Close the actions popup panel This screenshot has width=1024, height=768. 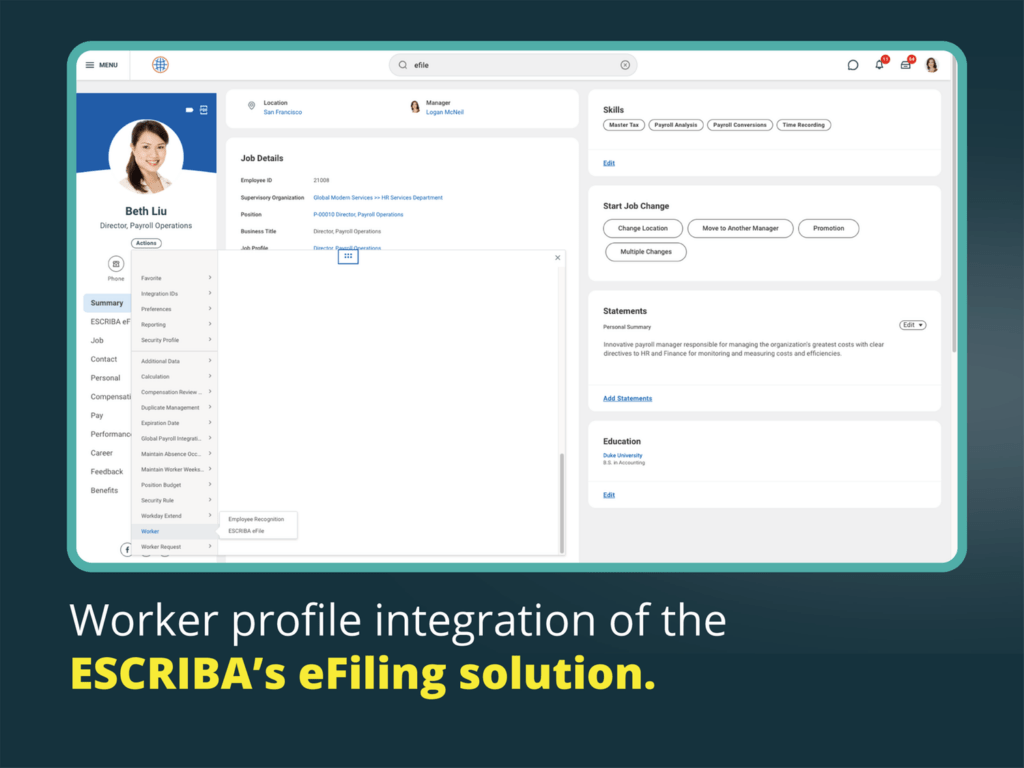point(558,258)
